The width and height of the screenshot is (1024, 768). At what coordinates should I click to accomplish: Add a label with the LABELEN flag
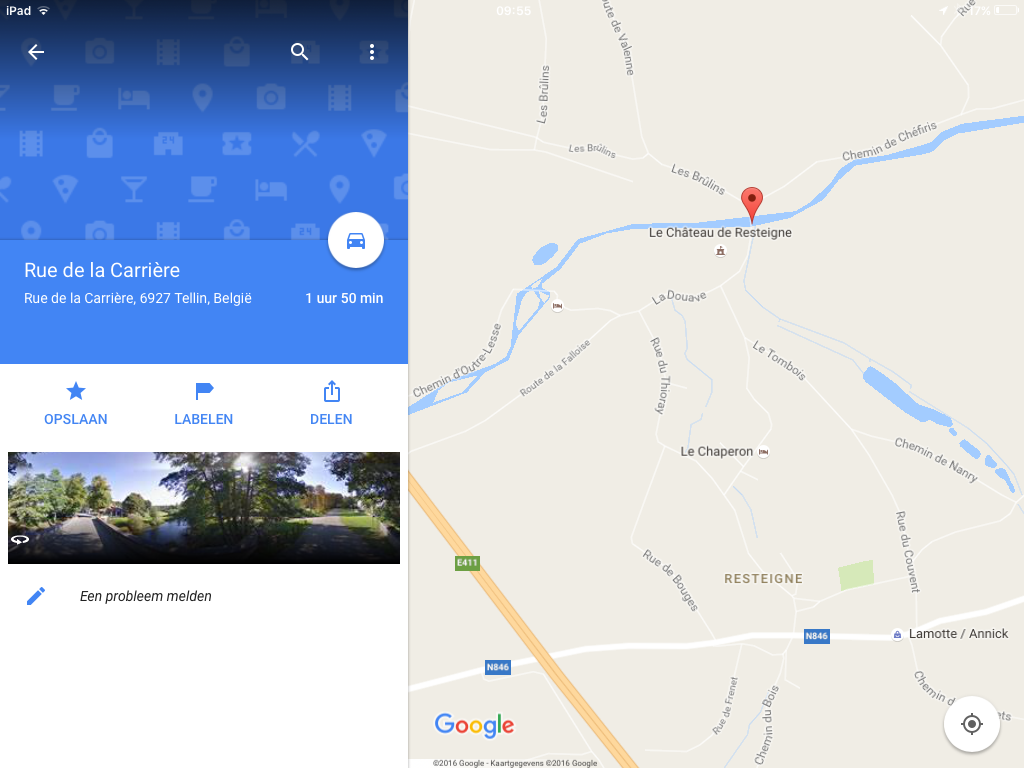pyautogui.click(x=204, y=404)
